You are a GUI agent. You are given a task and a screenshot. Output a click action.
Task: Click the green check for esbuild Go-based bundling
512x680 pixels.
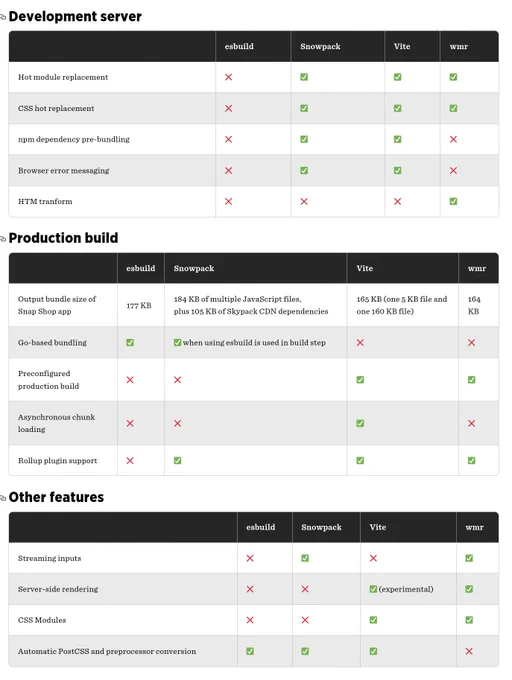[x=130, y=343]
